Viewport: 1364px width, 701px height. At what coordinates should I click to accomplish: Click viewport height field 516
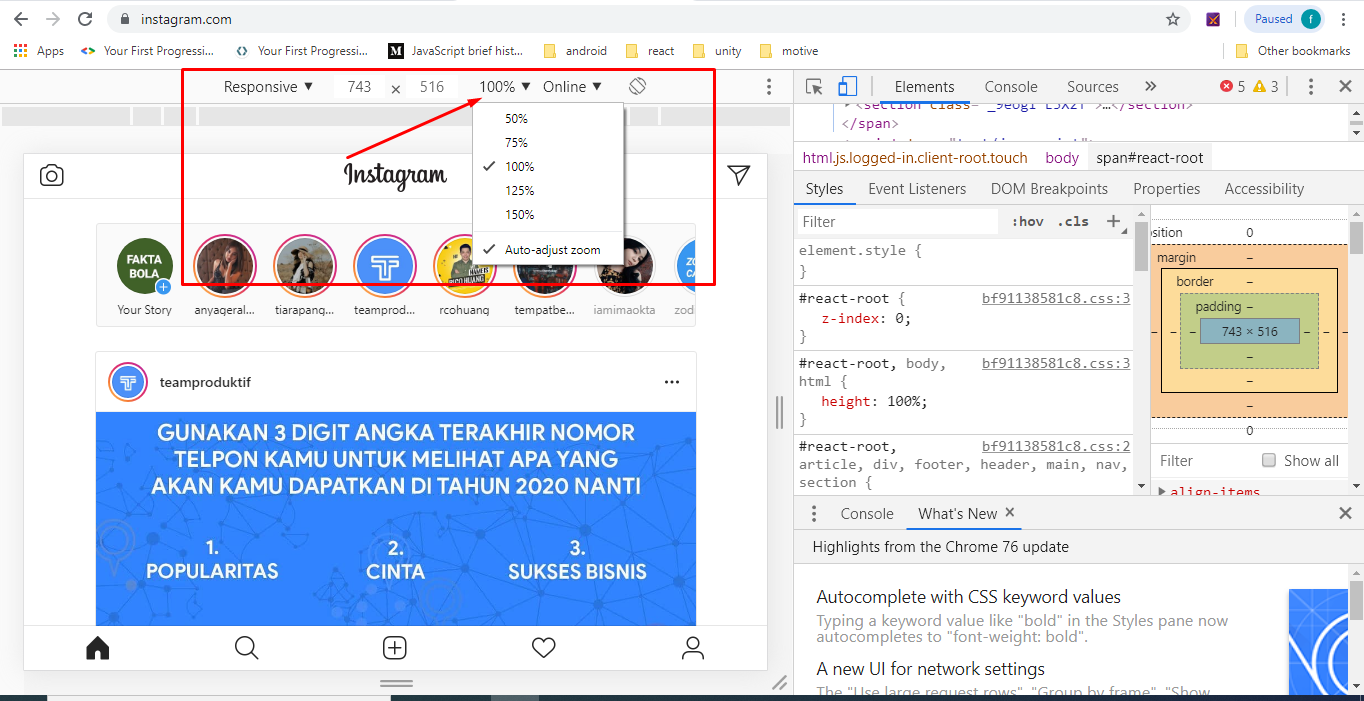coord(432,87)
